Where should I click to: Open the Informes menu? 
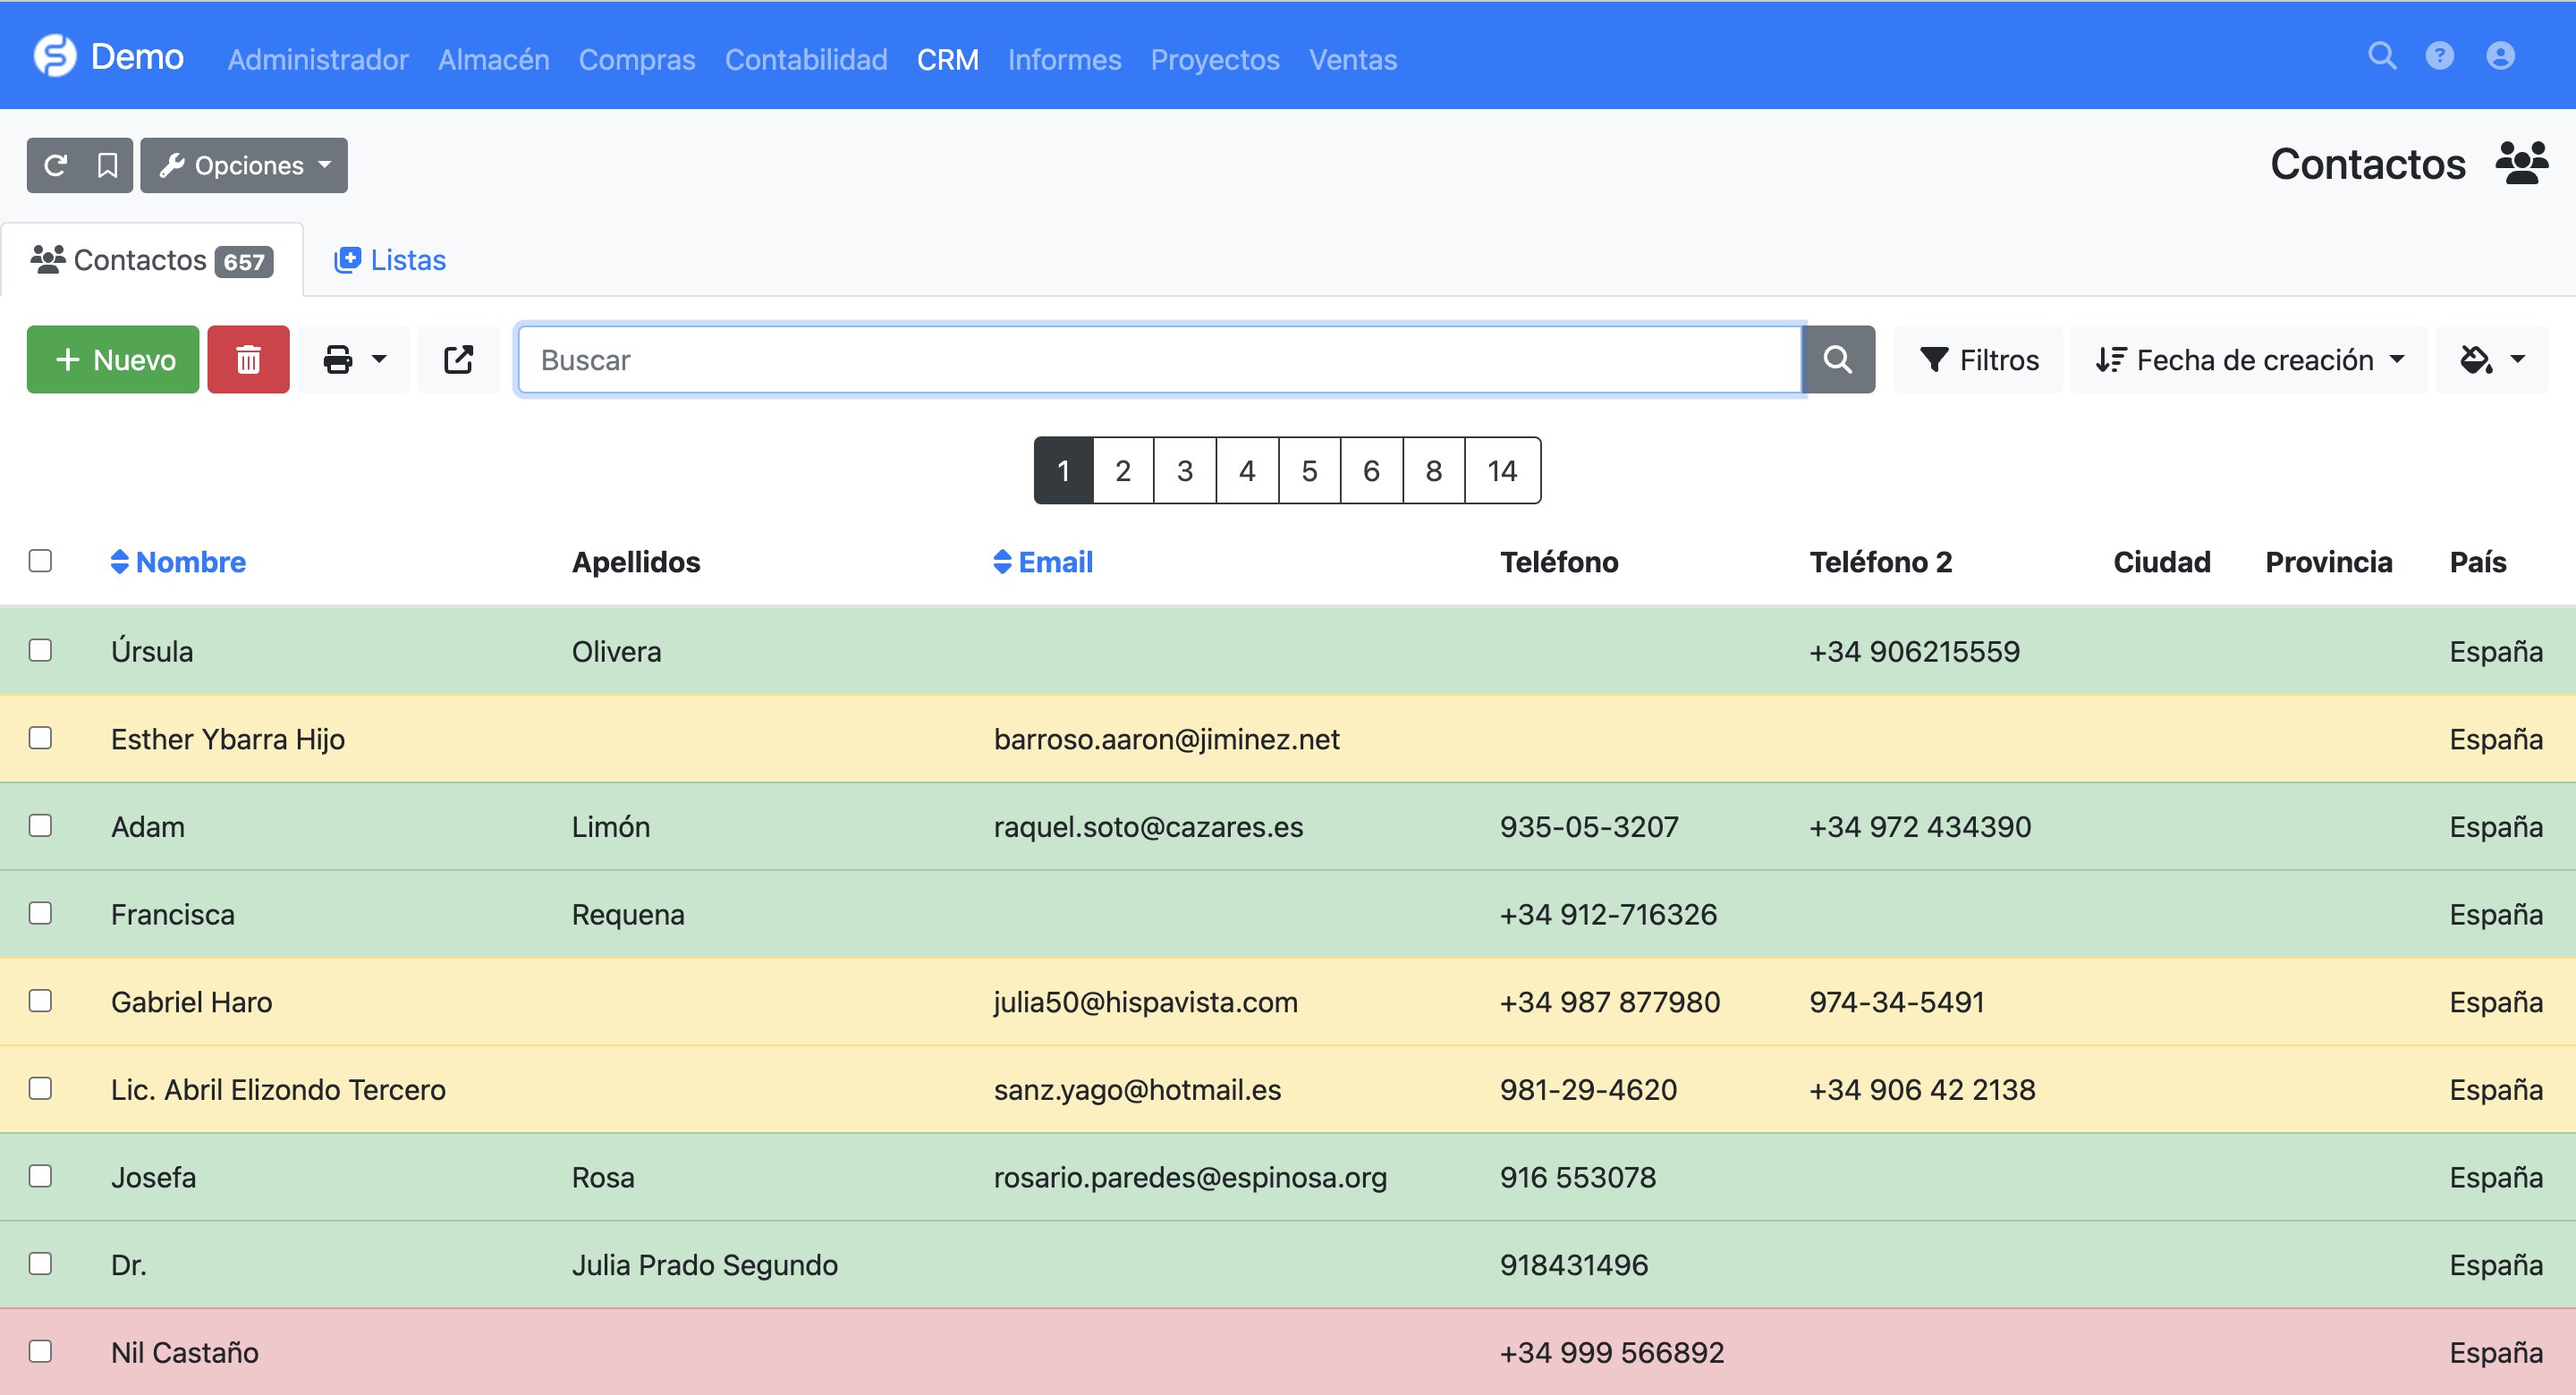[1064, 60]
